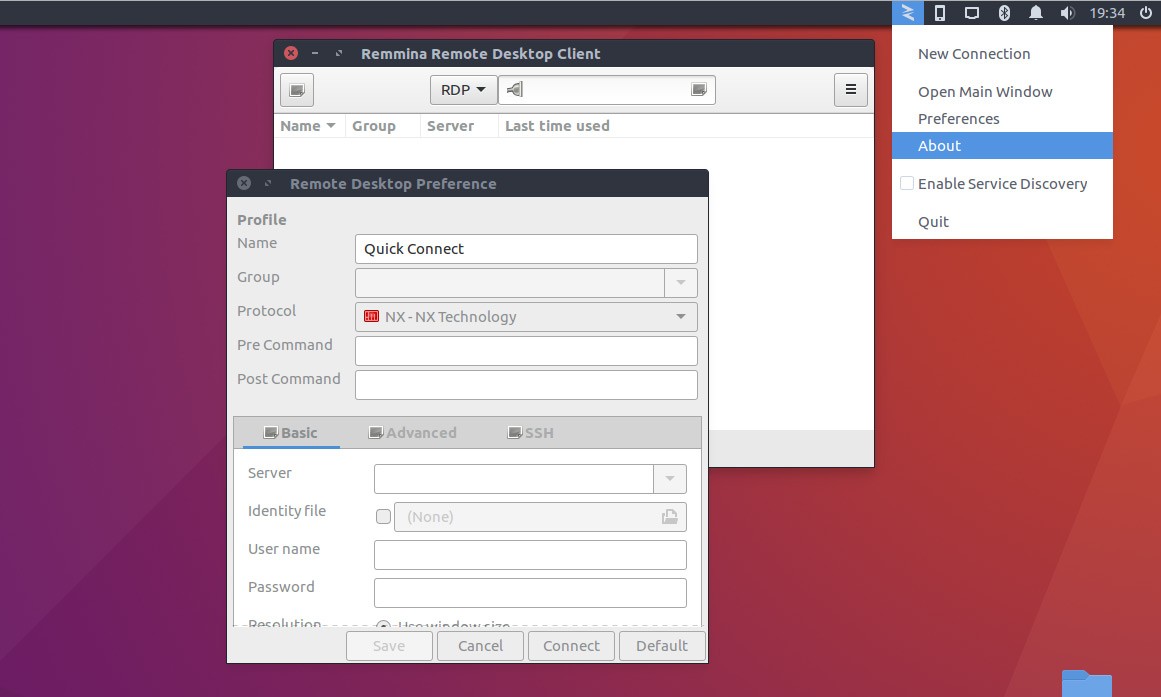This screenshot has width=1161, height=697.
Task: Expand the Server history dropdown arrow
Action: click(x=670, y=478)
